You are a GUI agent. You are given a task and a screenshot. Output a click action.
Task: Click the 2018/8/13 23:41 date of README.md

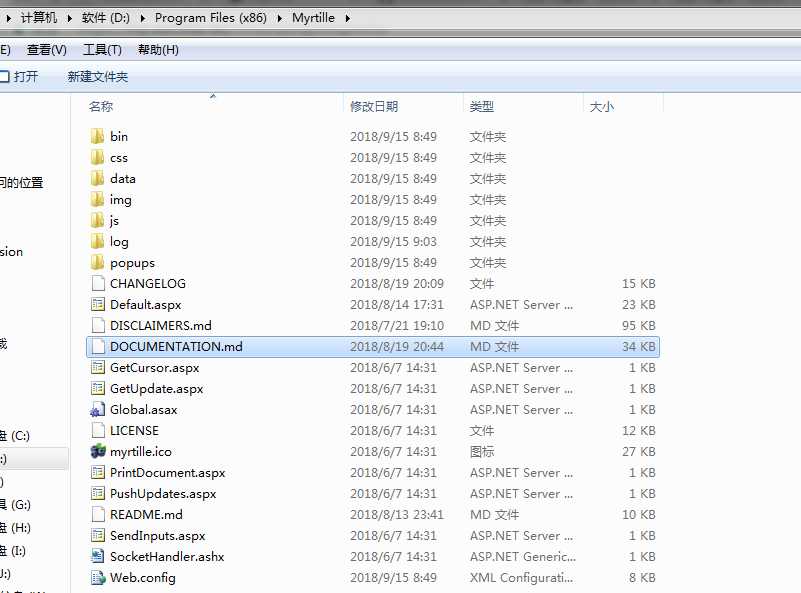(397, 514)
